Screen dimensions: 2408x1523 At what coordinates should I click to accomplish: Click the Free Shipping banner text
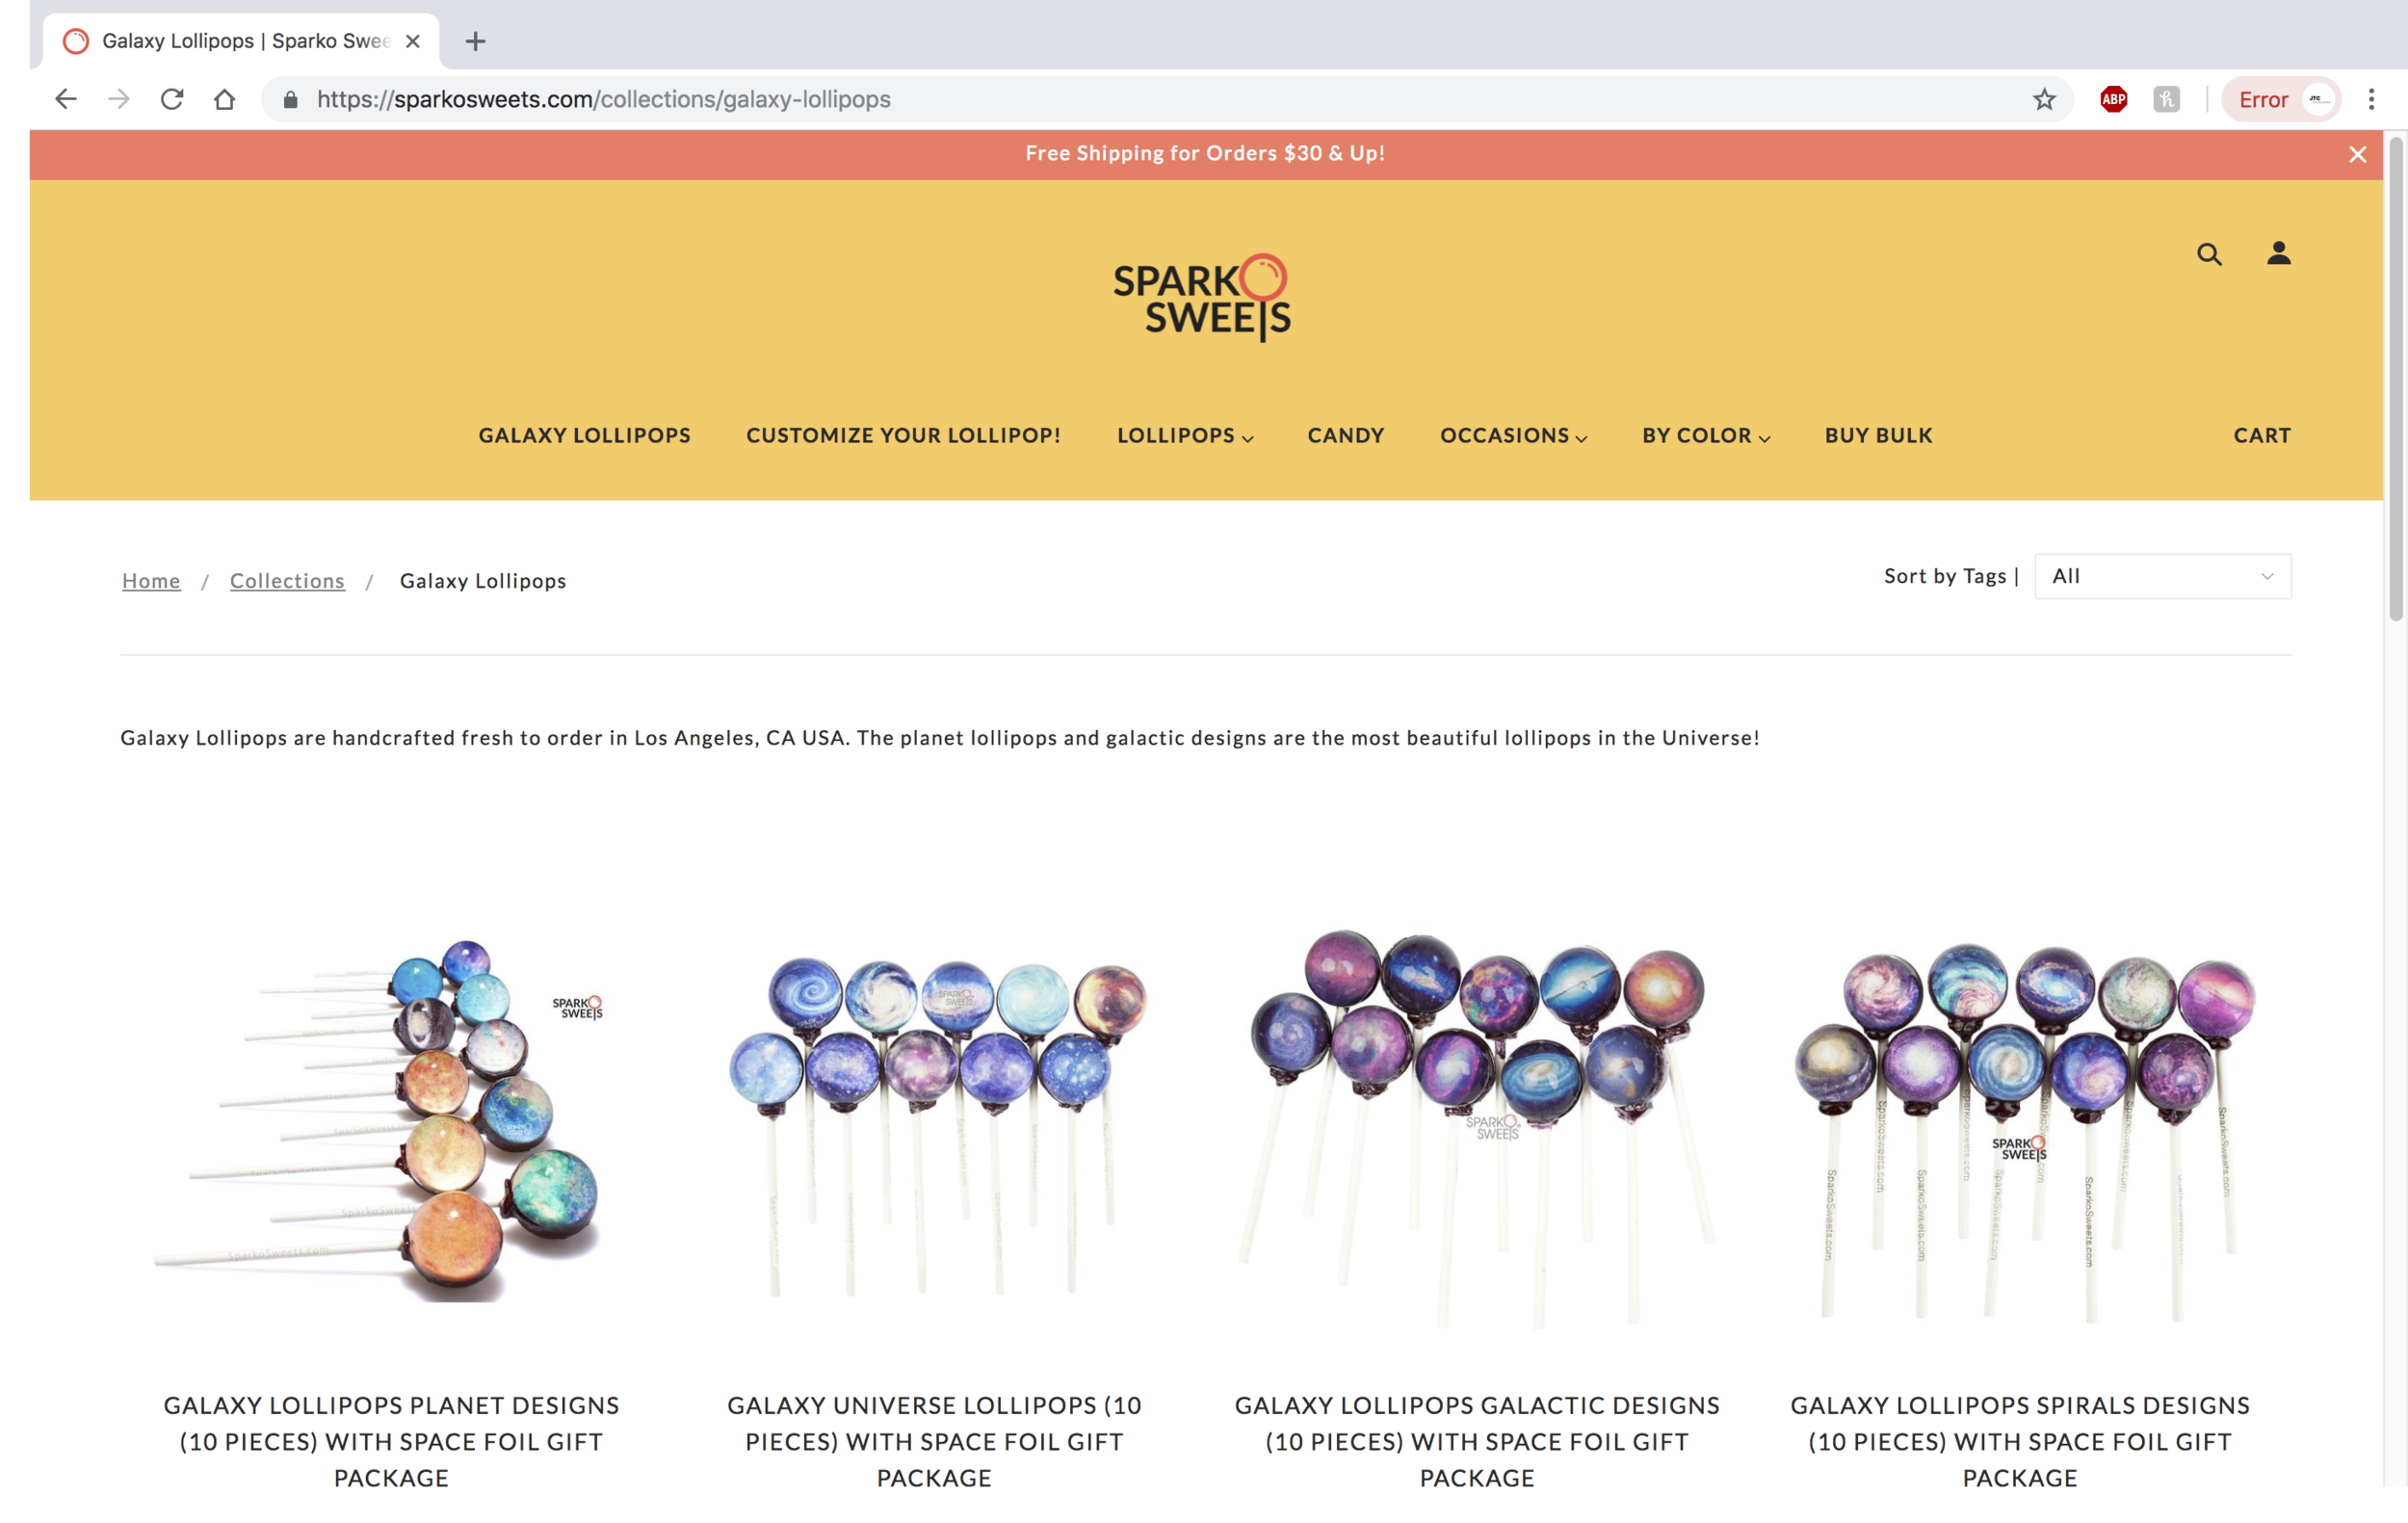[1204, 153]
